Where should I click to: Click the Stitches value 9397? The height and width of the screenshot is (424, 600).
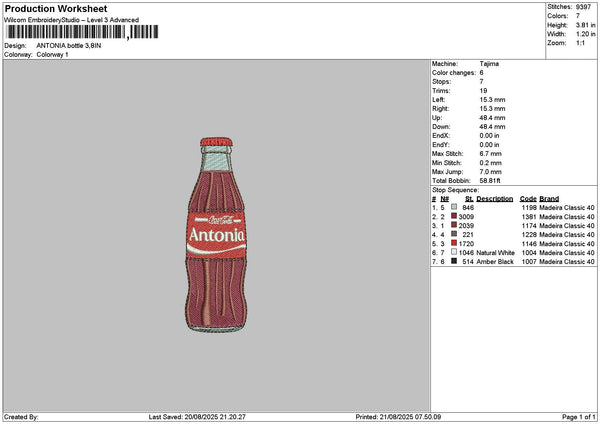pyautogui.click(x=583, y=7)
